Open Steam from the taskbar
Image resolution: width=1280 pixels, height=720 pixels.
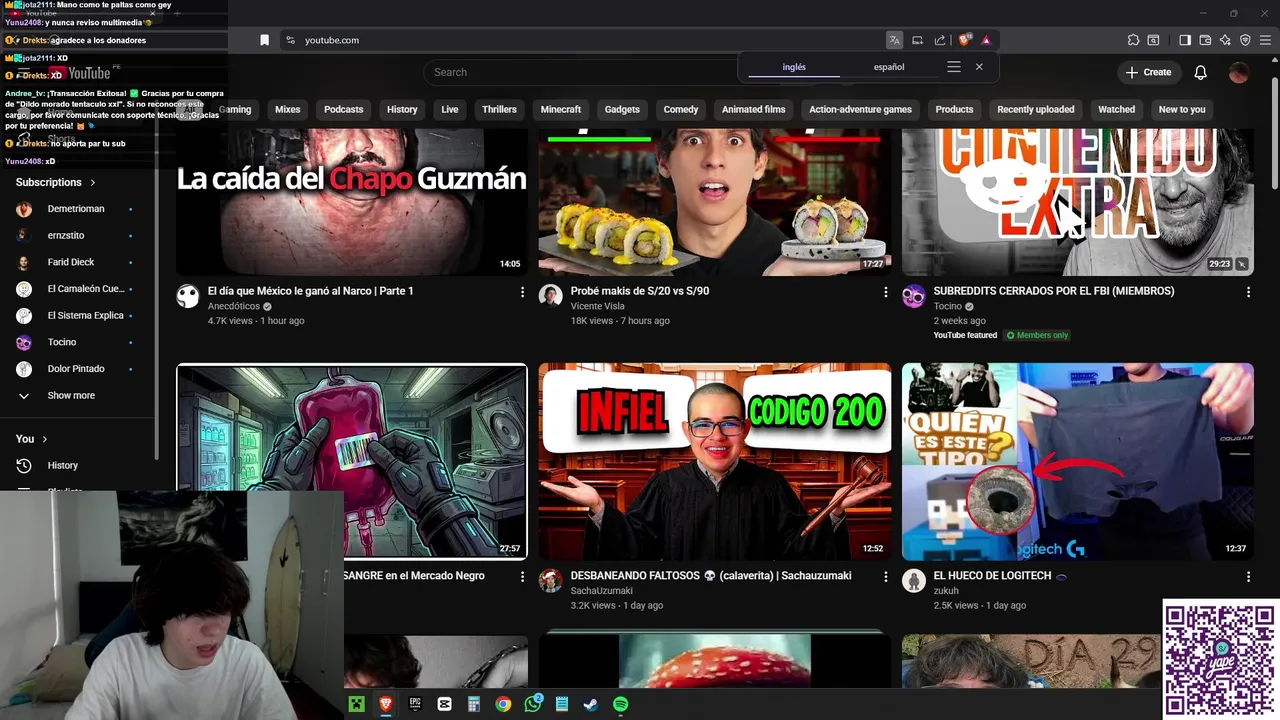pyautogui.click(x=591, y=704)
